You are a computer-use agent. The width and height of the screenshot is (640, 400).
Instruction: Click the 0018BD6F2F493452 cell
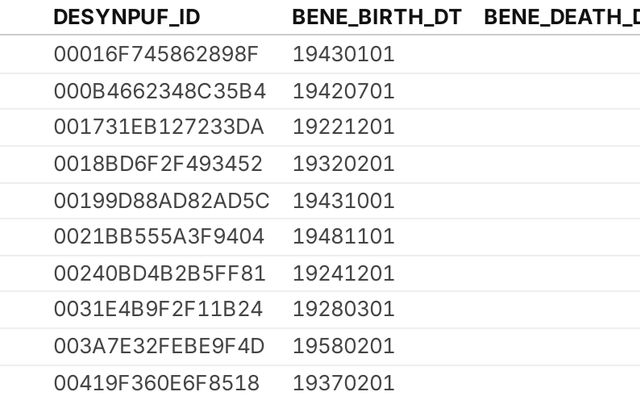coord(157,164)
